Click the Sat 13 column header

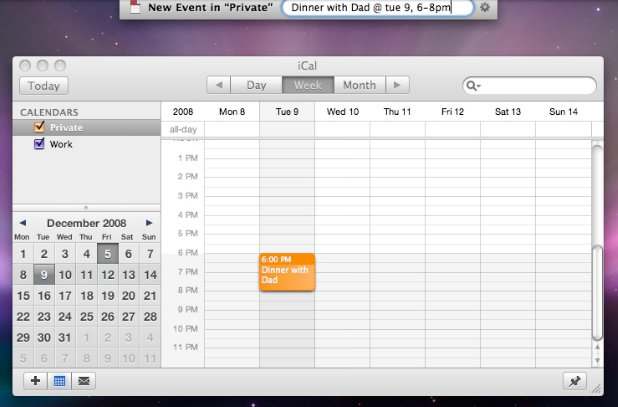[508, 112]
